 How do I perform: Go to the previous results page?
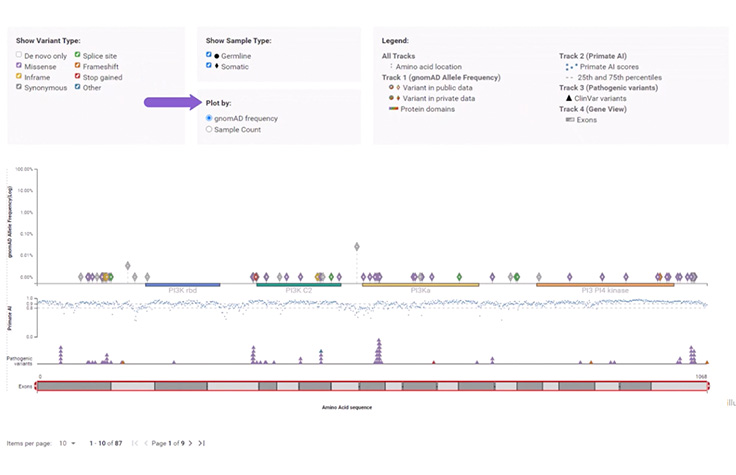147,442
